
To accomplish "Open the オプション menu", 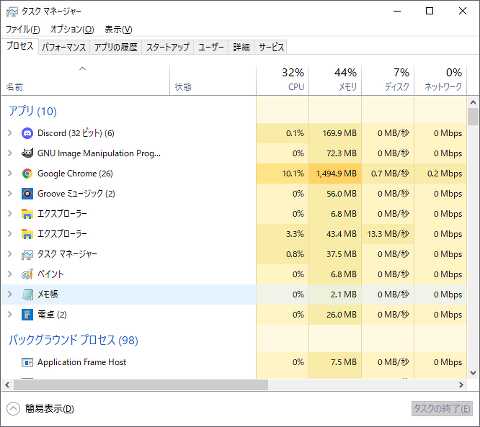I will (72, 29).
